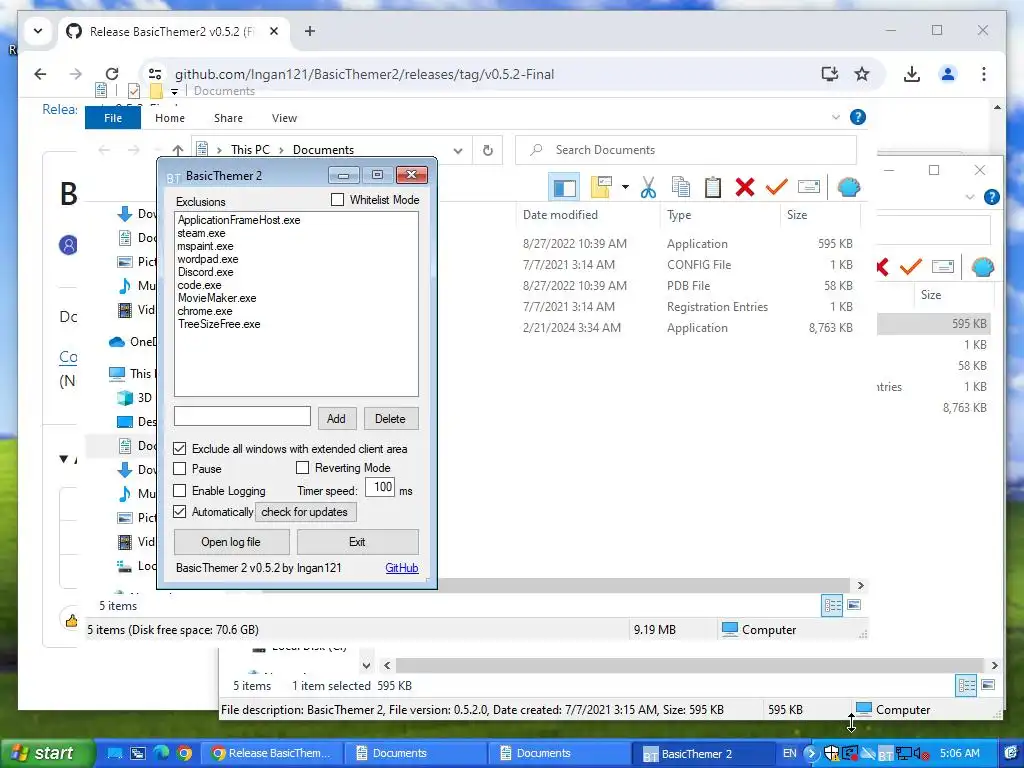
Task: Enable Reverting Mode checkbox
Action: point(302,468)
